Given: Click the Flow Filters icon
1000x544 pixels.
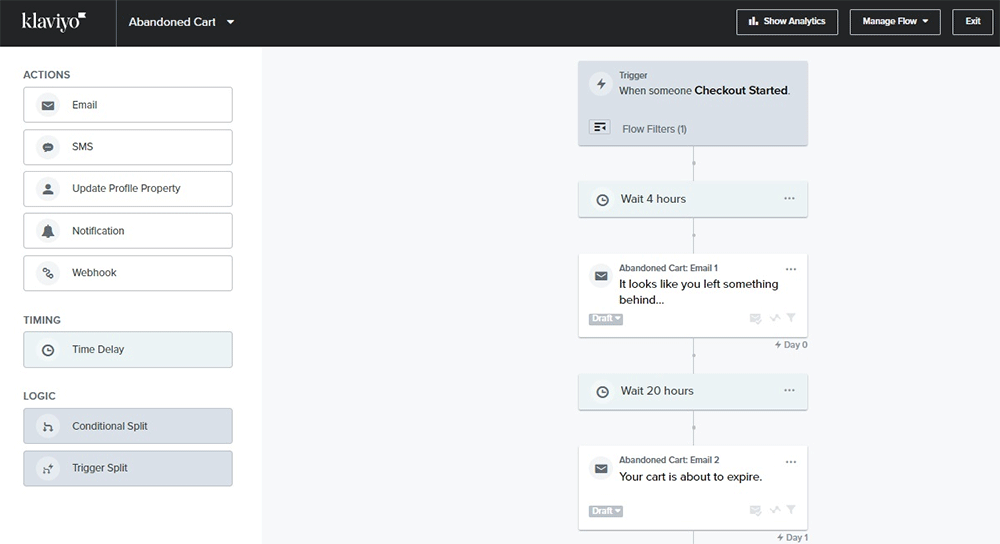Looking at the screenshot, I should (600, 128).
